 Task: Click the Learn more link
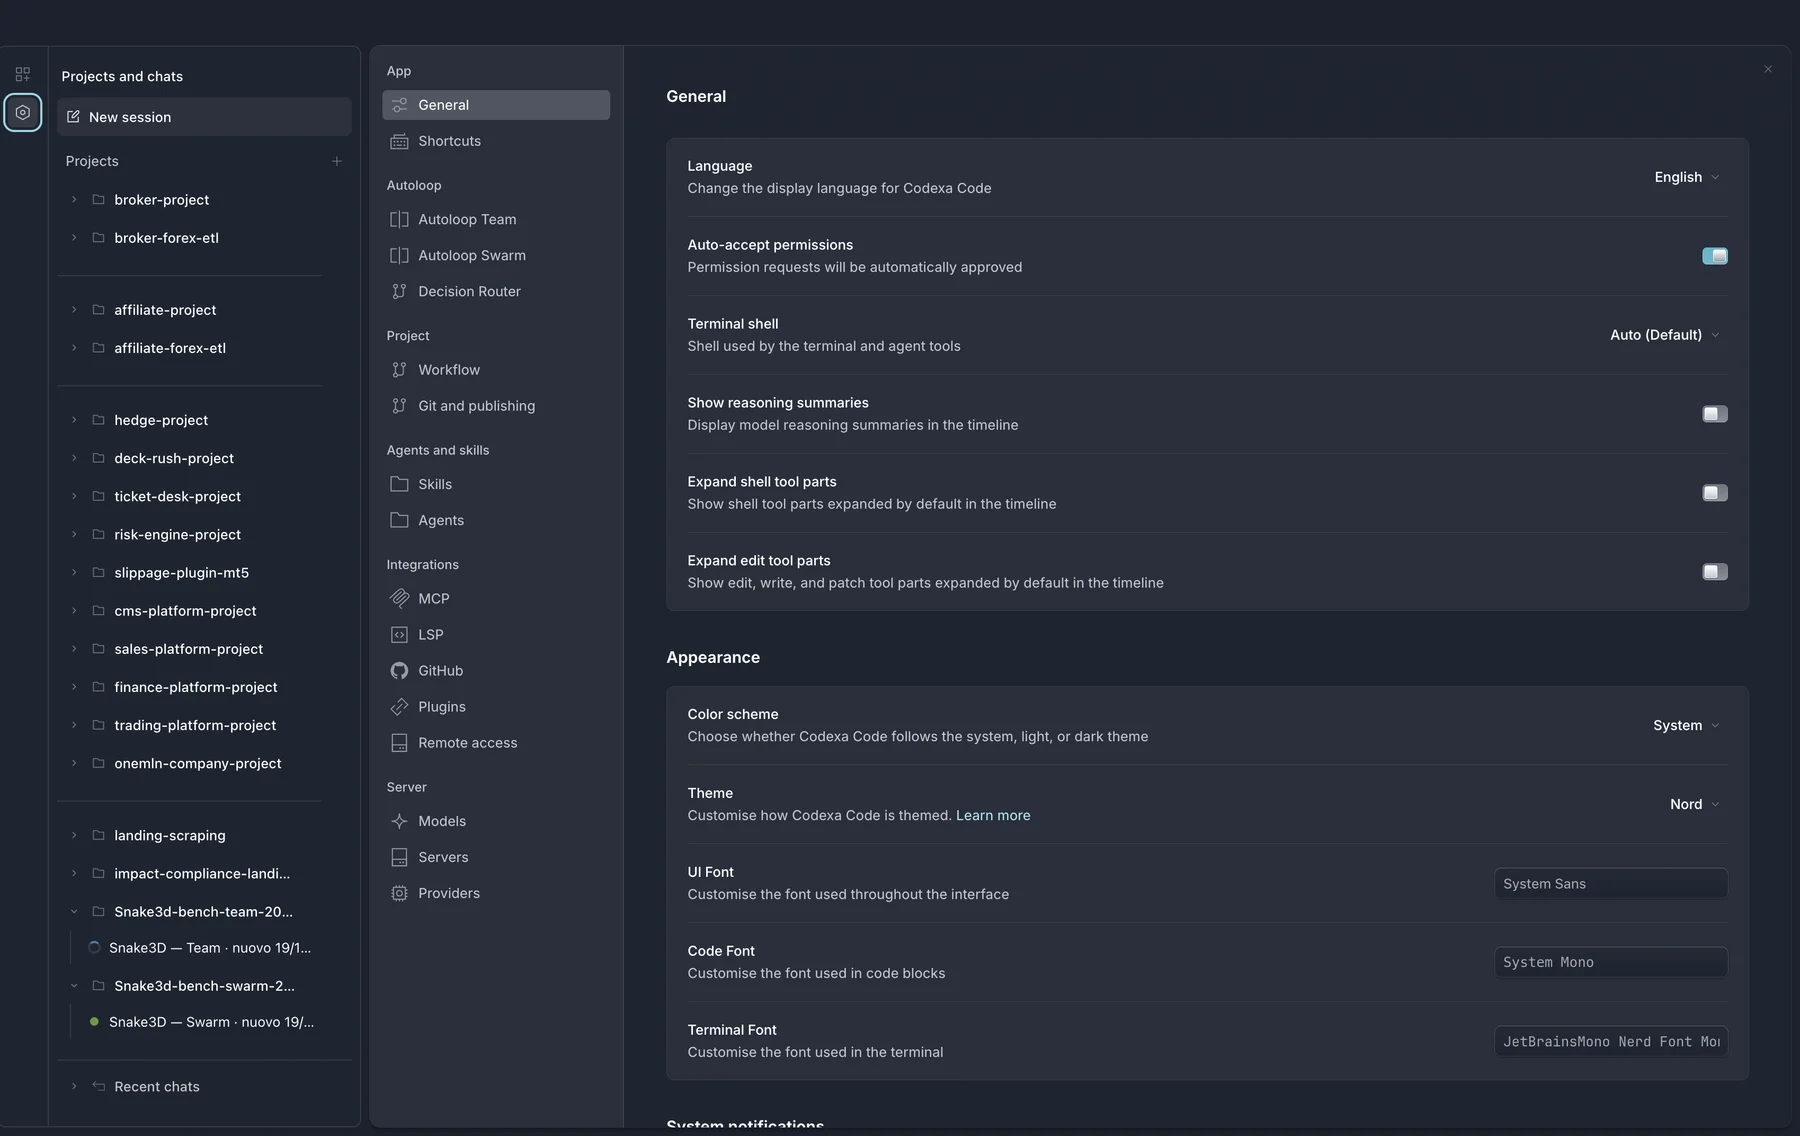pyautogui.click(x=993, y=815)
